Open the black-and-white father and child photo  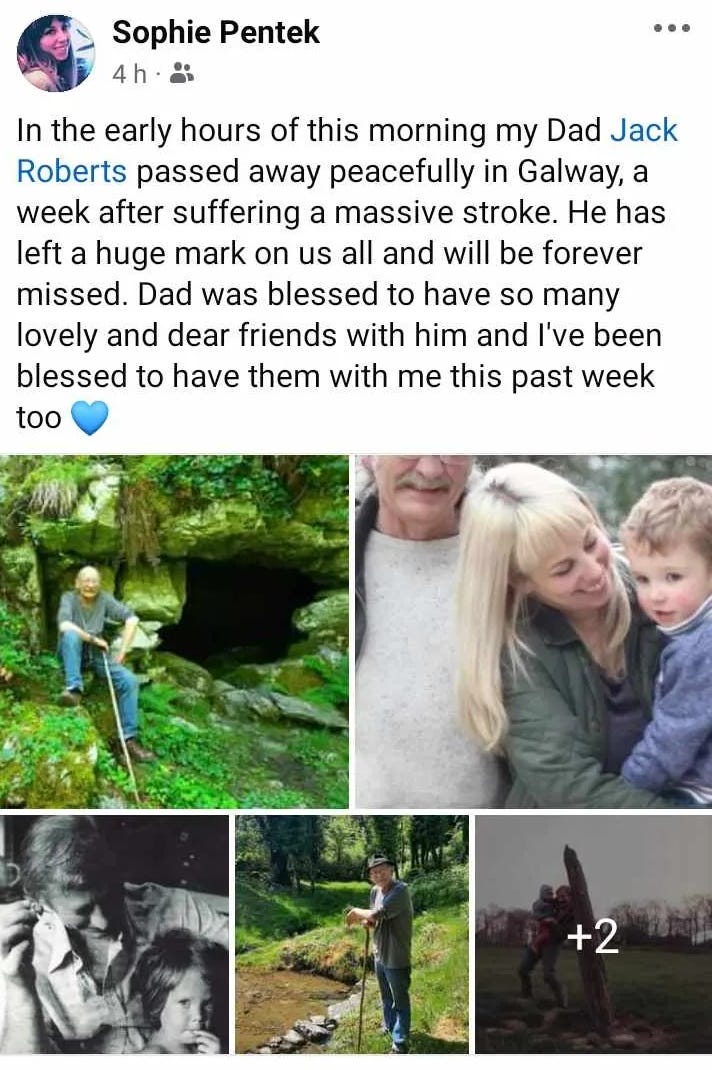click(x=114, y=934)
